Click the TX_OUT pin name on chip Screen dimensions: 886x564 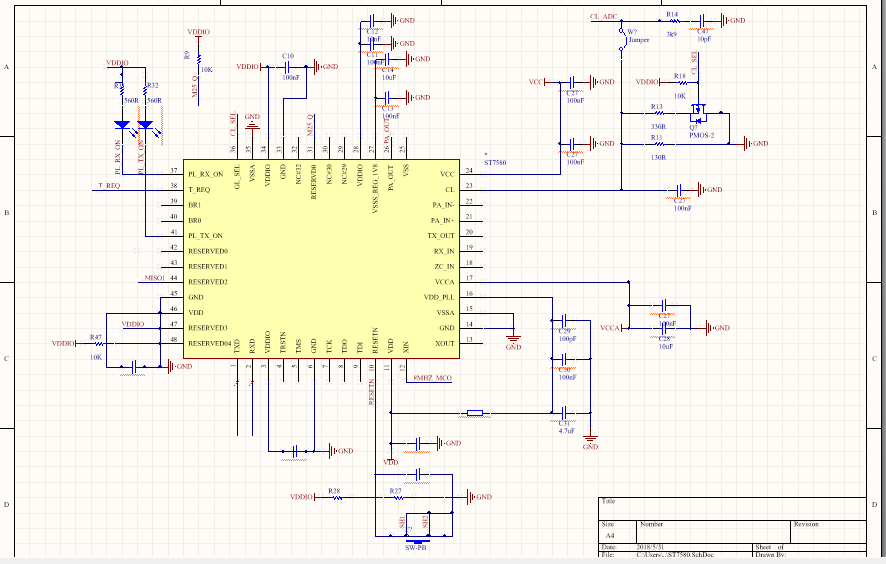click(440, 236)
